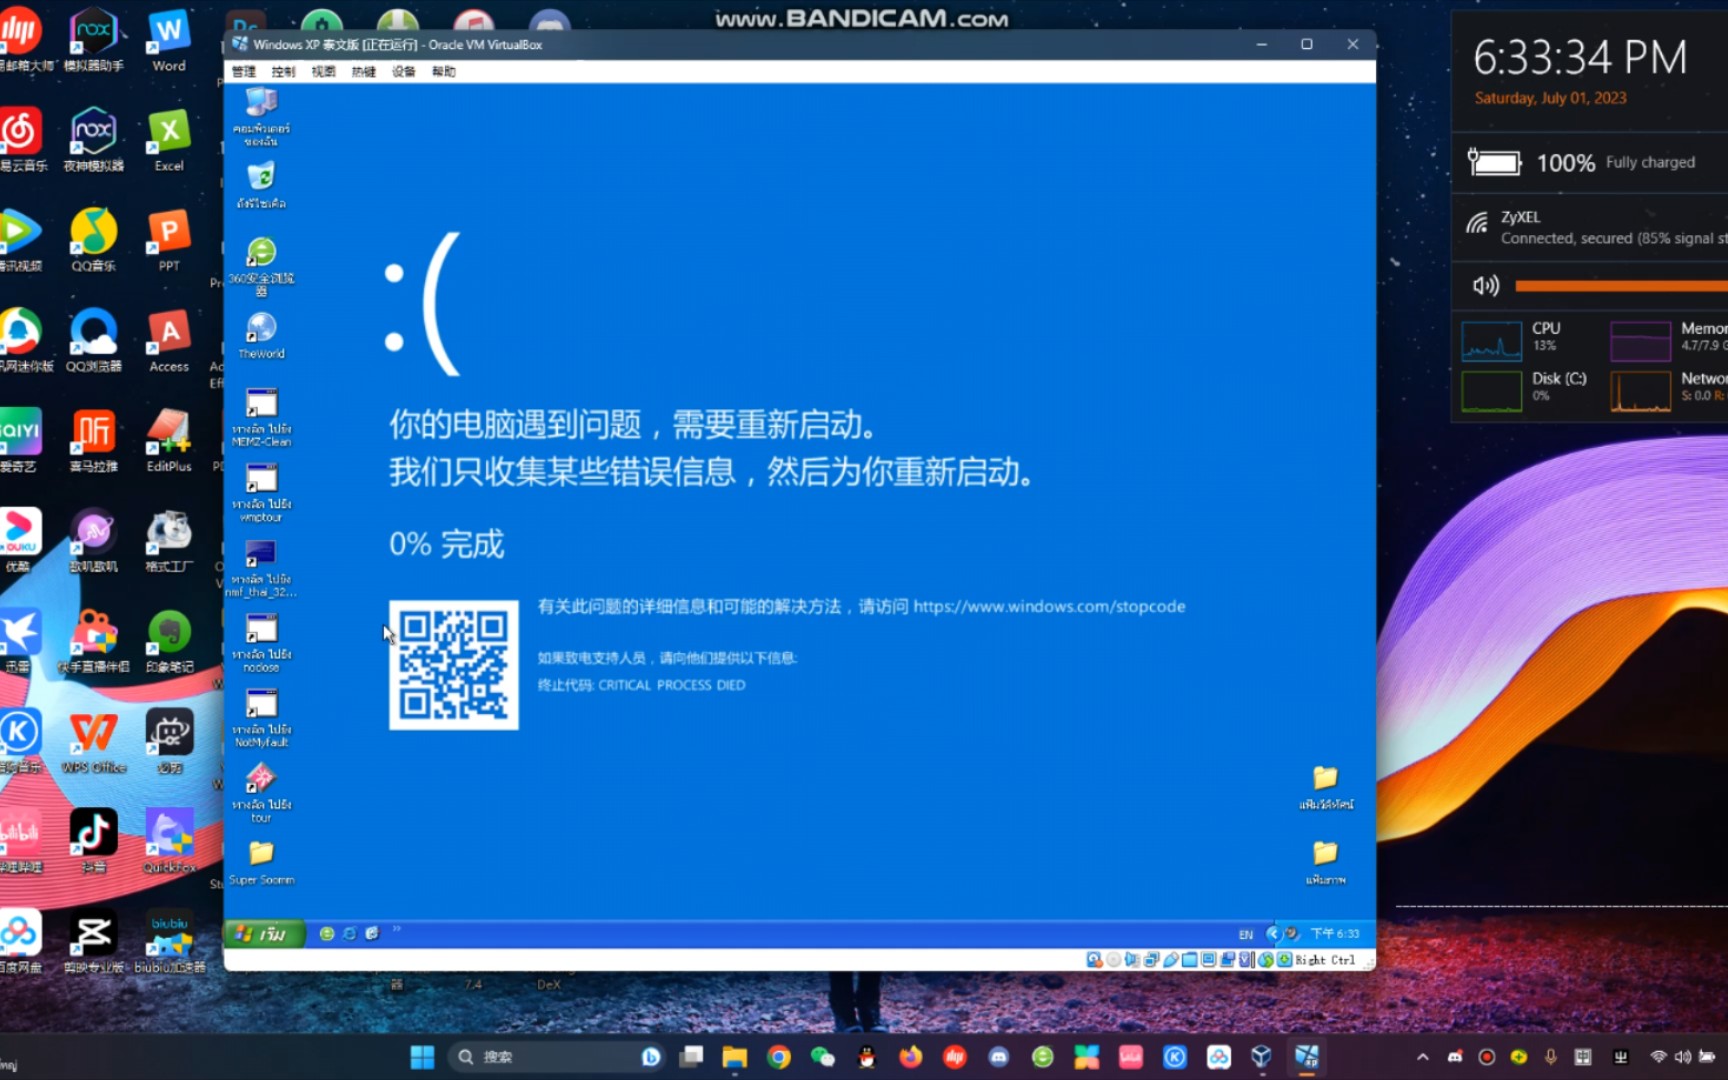Open WPS Office shortcut on desktop

pos(93,743)
